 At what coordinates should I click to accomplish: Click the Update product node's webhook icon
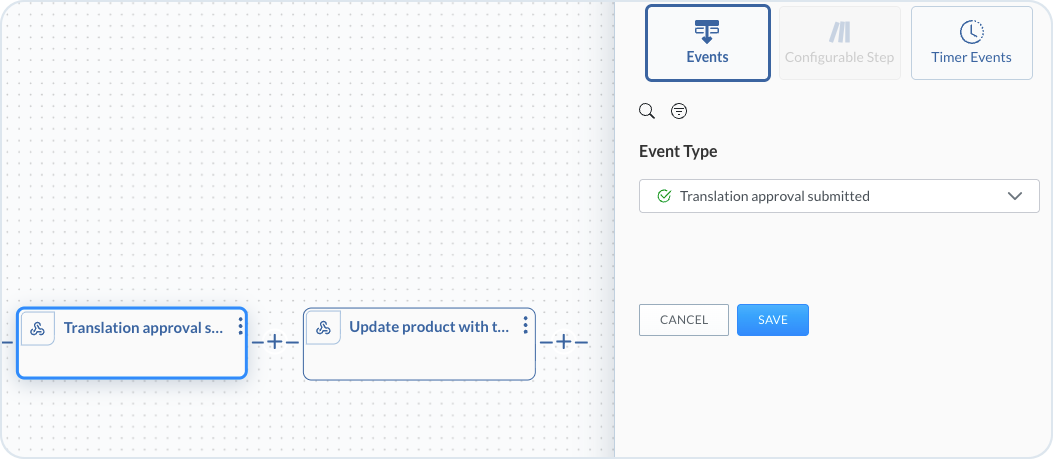click(x=323, y=328)
